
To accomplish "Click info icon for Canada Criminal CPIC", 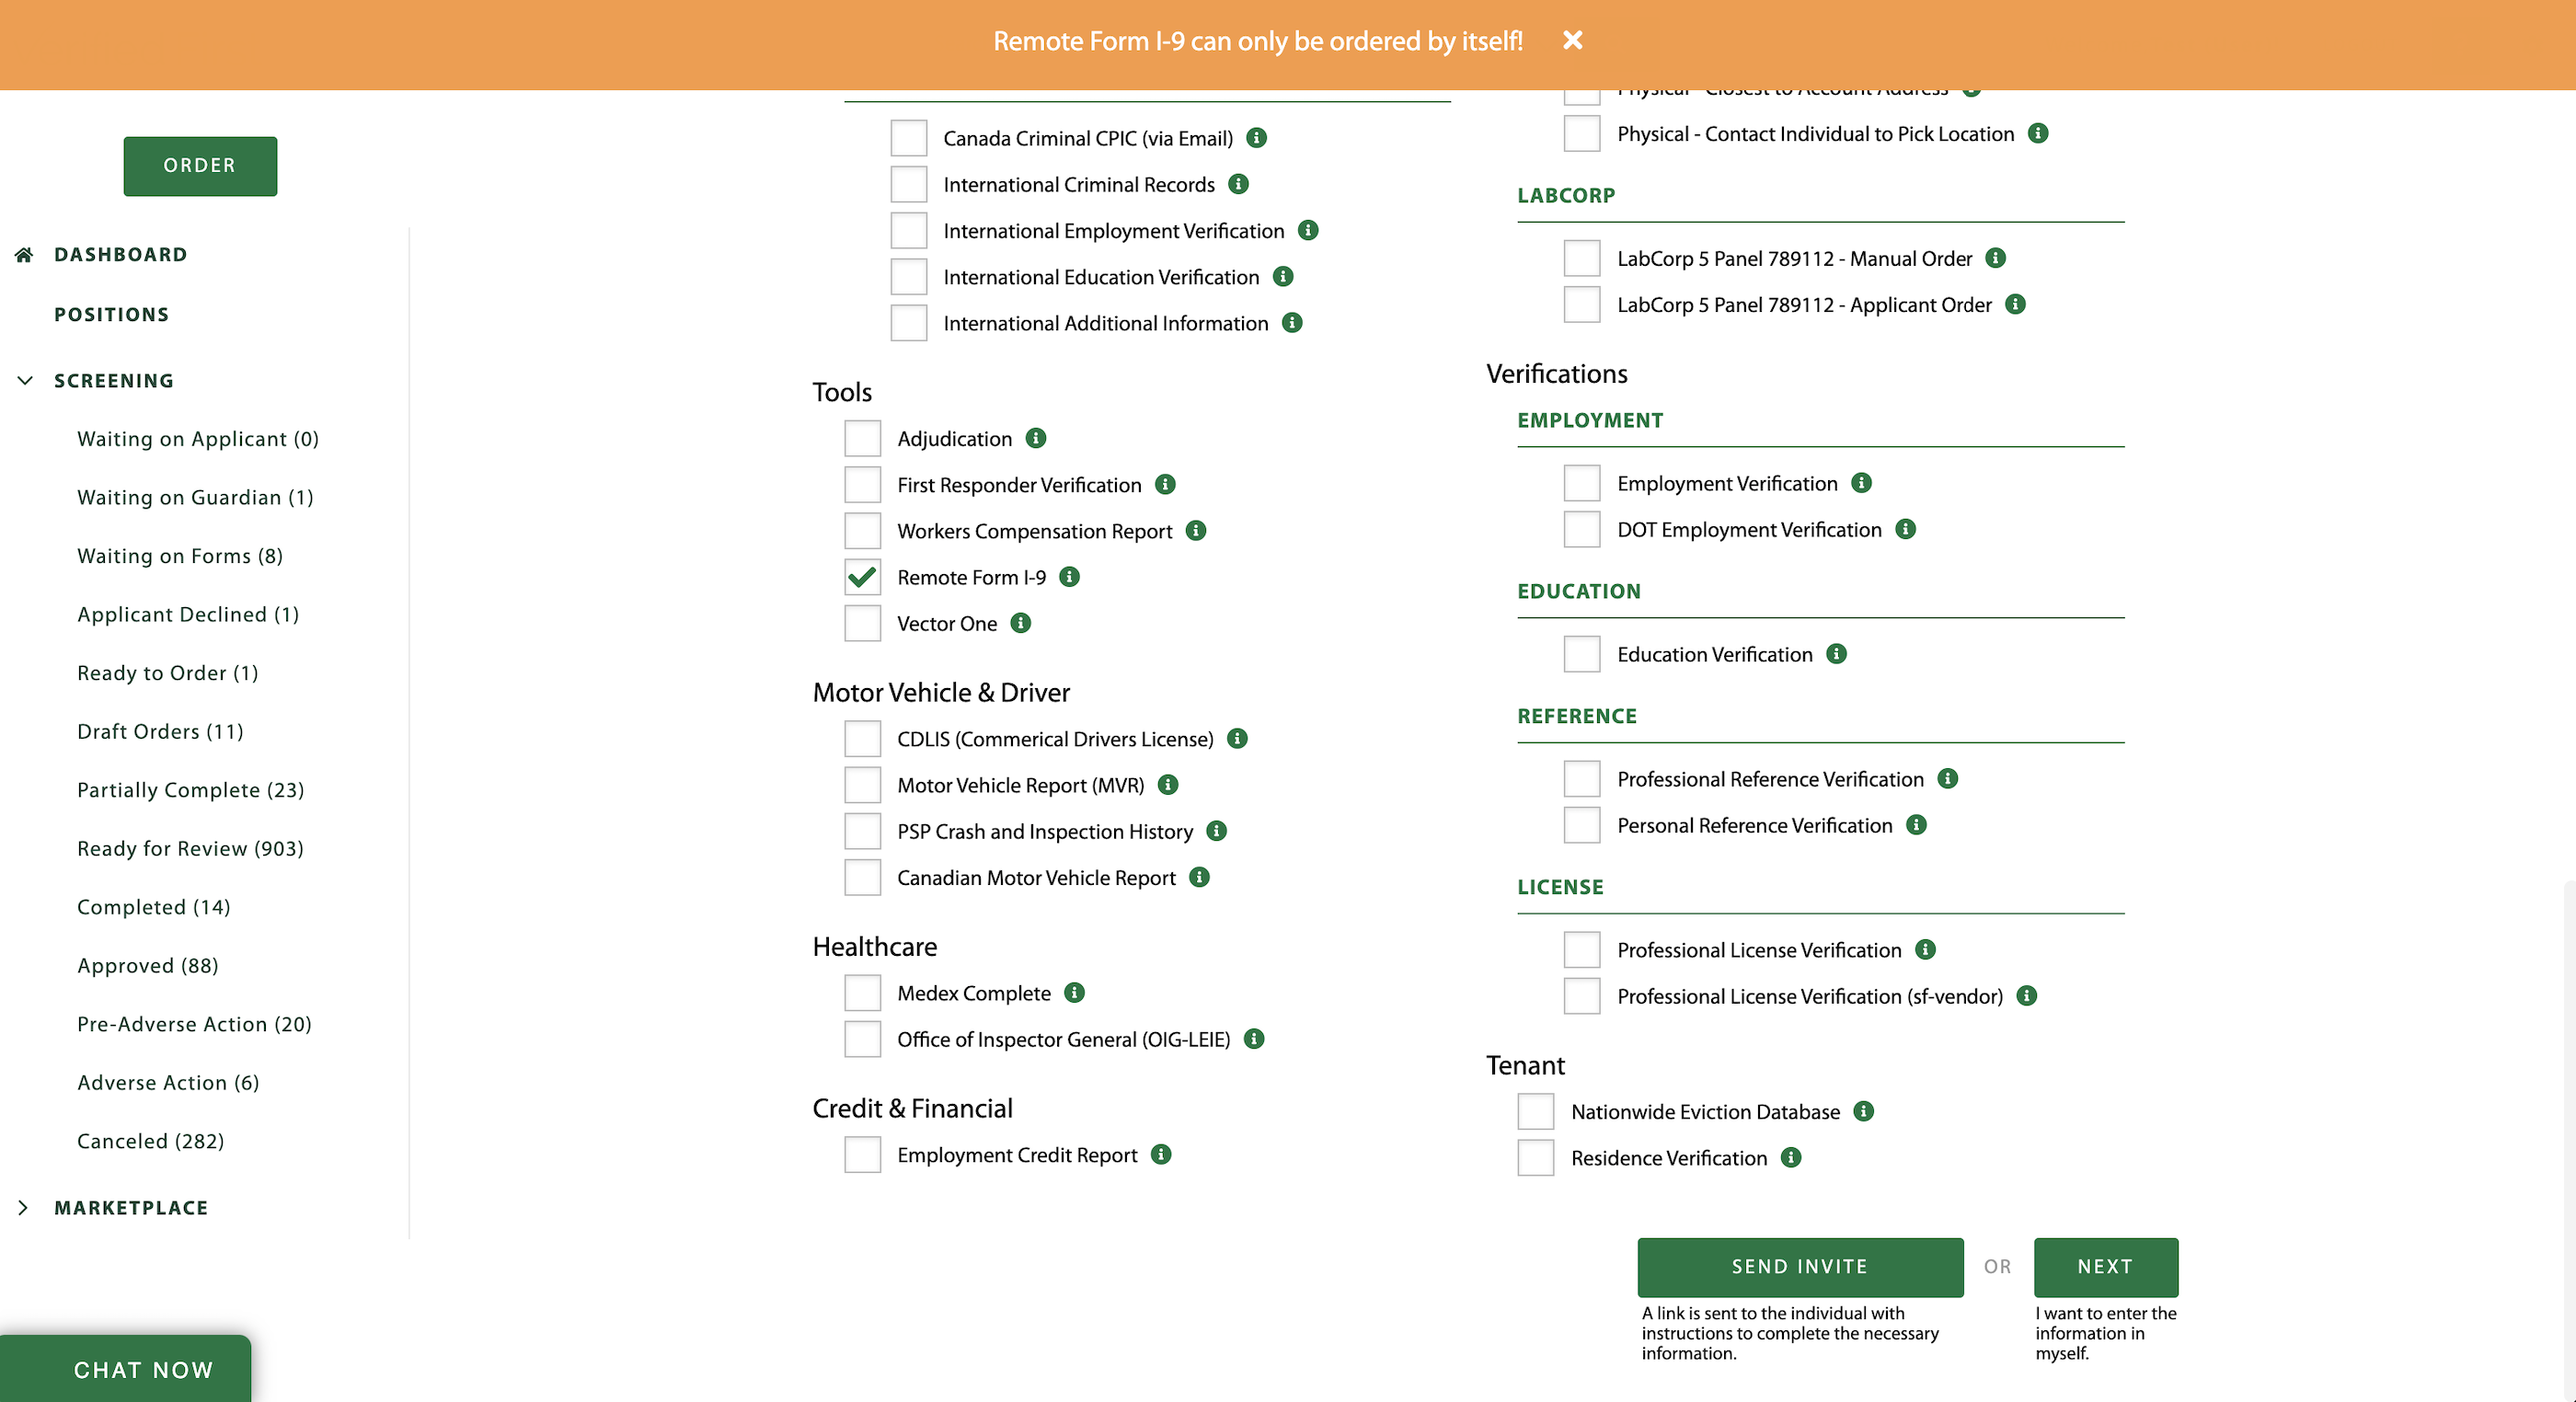I will [x=1257, y=138].
